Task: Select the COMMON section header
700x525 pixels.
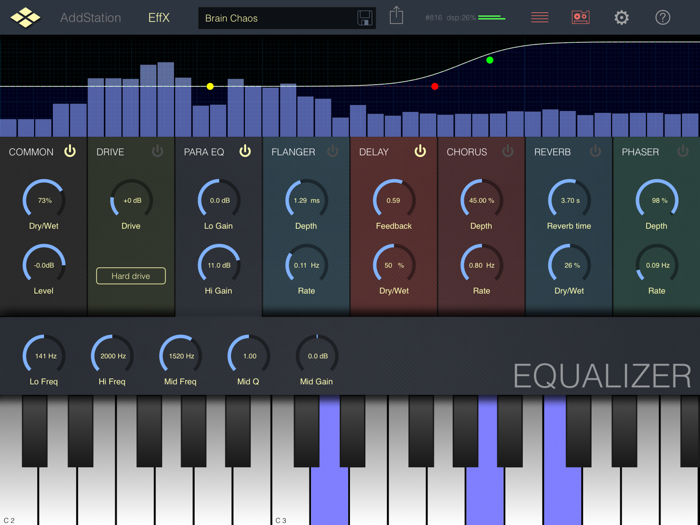Action: [x=31, y=152]
